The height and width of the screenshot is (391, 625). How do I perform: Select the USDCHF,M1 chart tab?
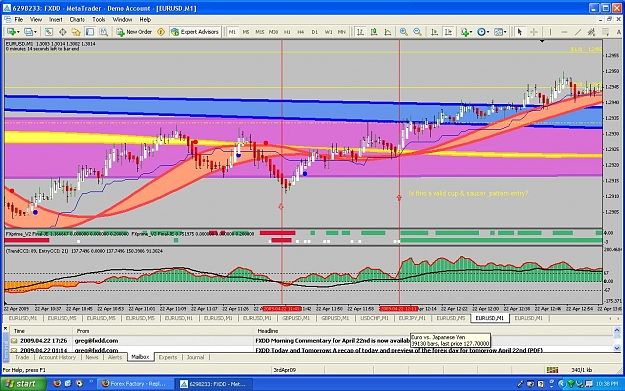(x=374, y=318)
